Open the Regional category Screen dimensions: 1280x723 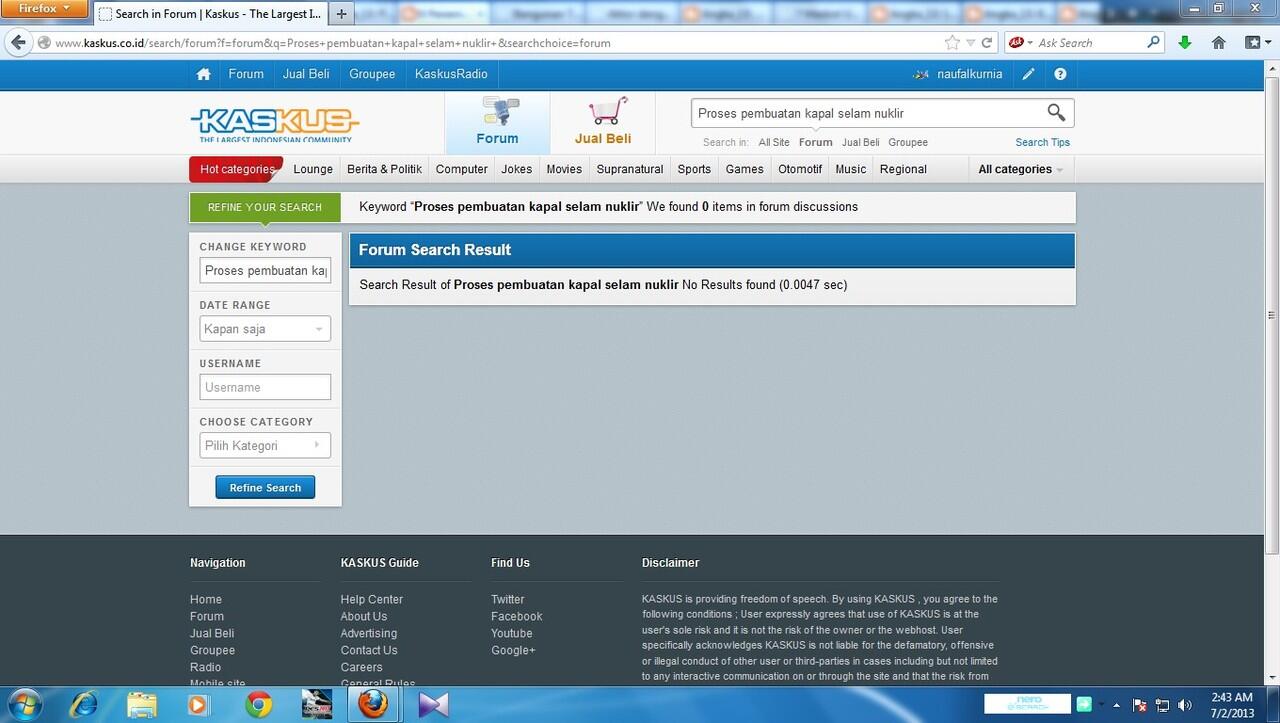click(903, 169)
